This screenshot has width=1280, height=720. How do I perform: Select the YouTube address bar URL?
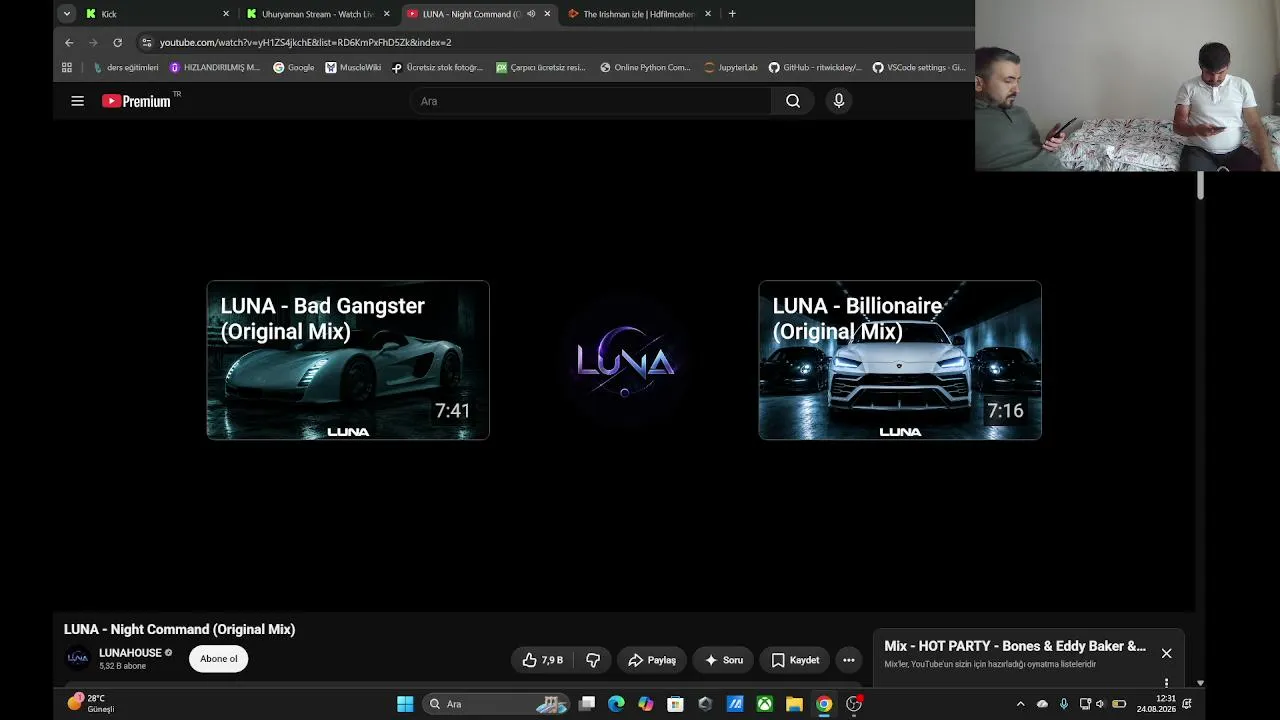click(x=305, y=42)
